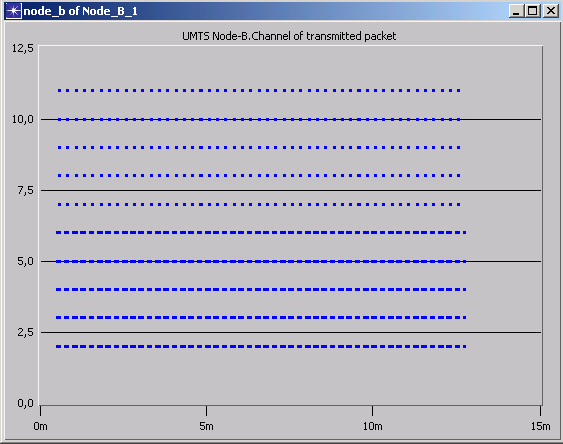This screenshot has width=563, height=444.
Task: Click the dashed data series at value 6
Action: click(261, 233)
